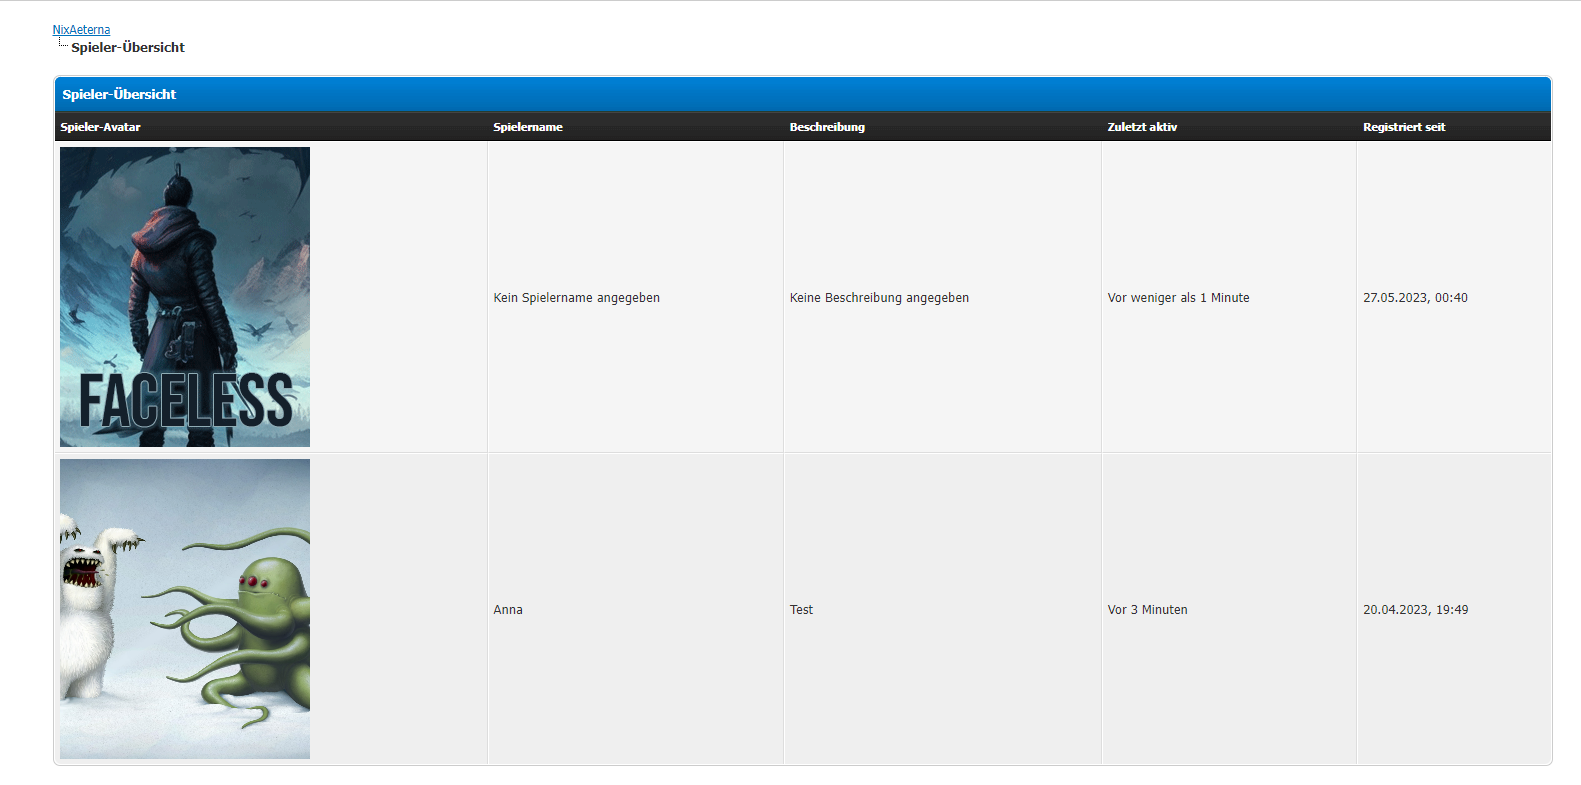Click the Beschreibung column header
The image size is (1581, 785).
point(827,127)
